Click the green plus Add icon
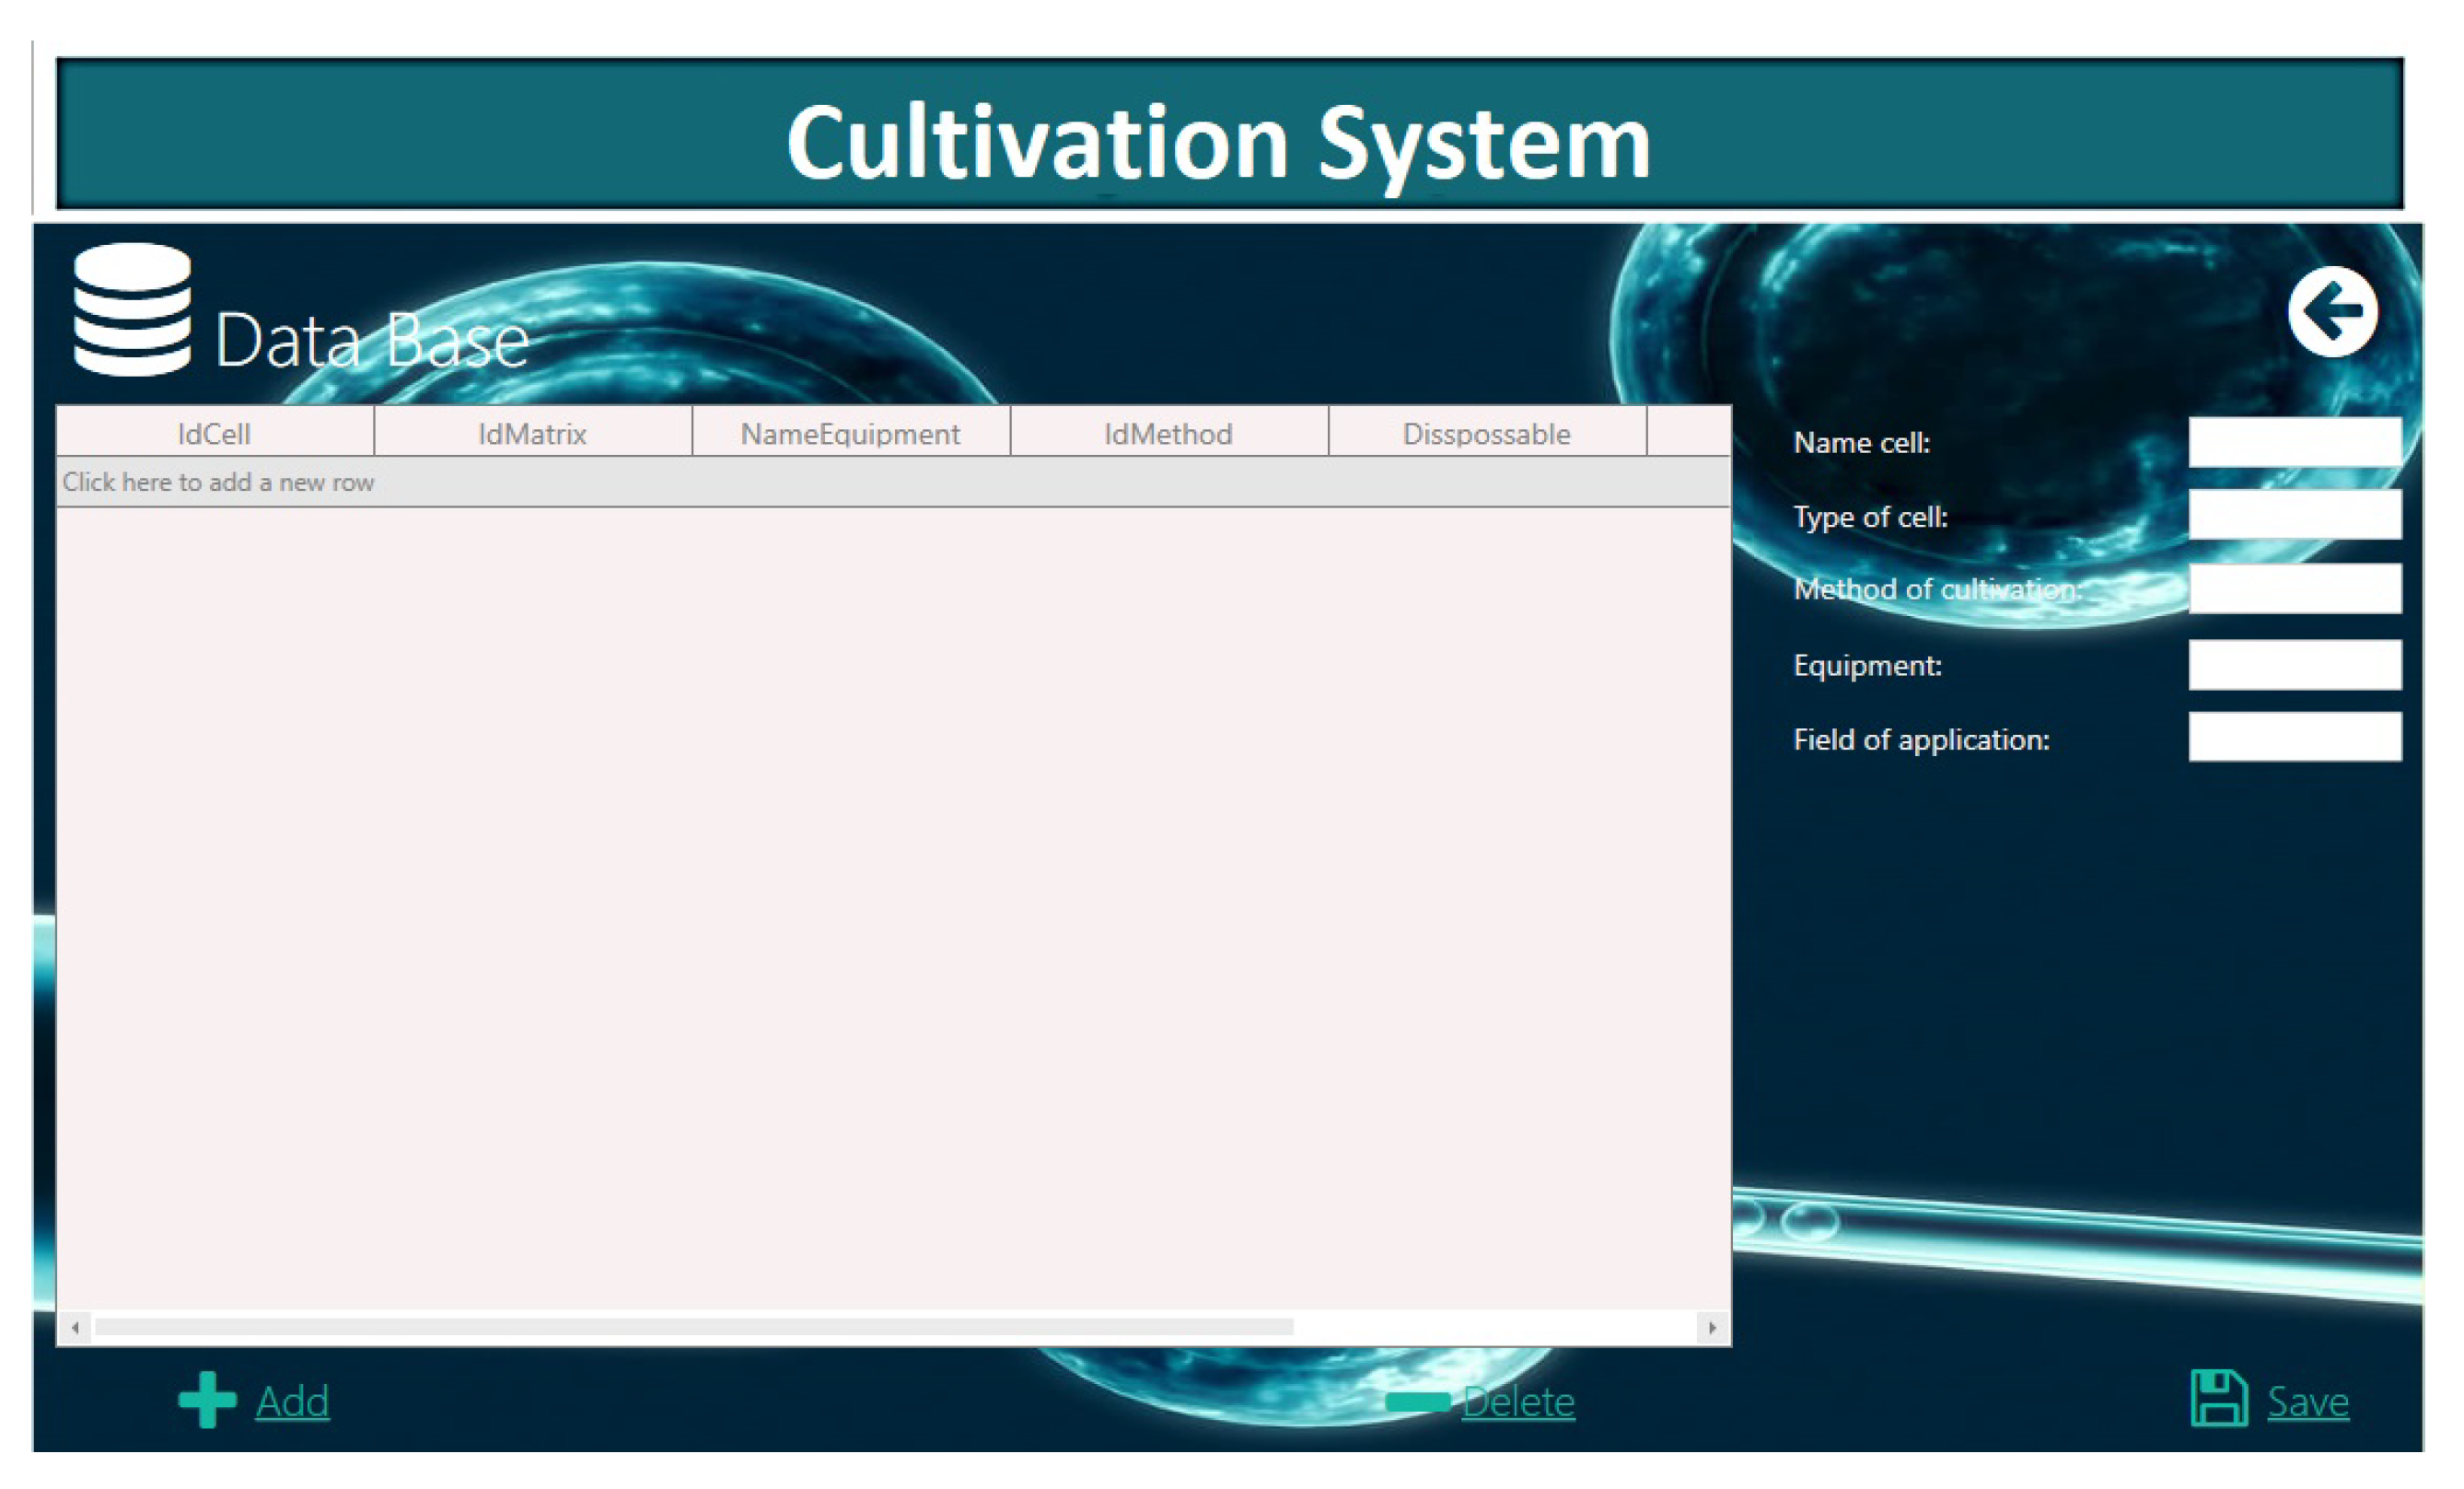Screen dimensions: 2464x1489 [207, 1399]
